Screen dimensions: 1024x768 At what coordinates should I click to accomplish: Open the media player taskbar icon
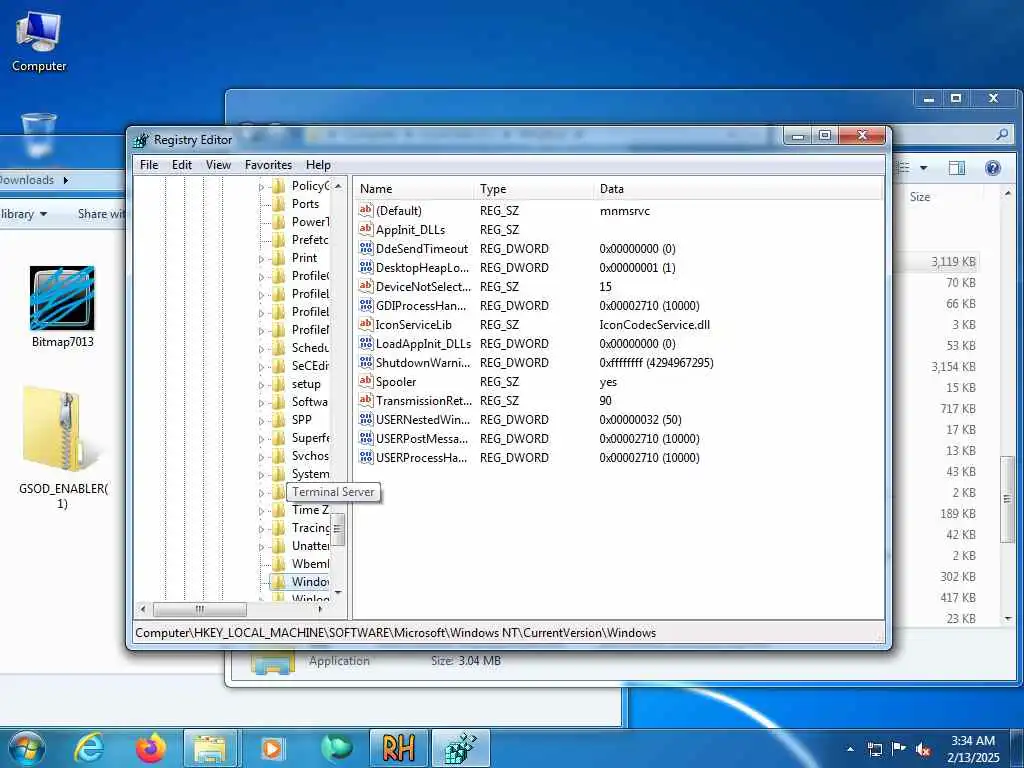pos(272,748)
